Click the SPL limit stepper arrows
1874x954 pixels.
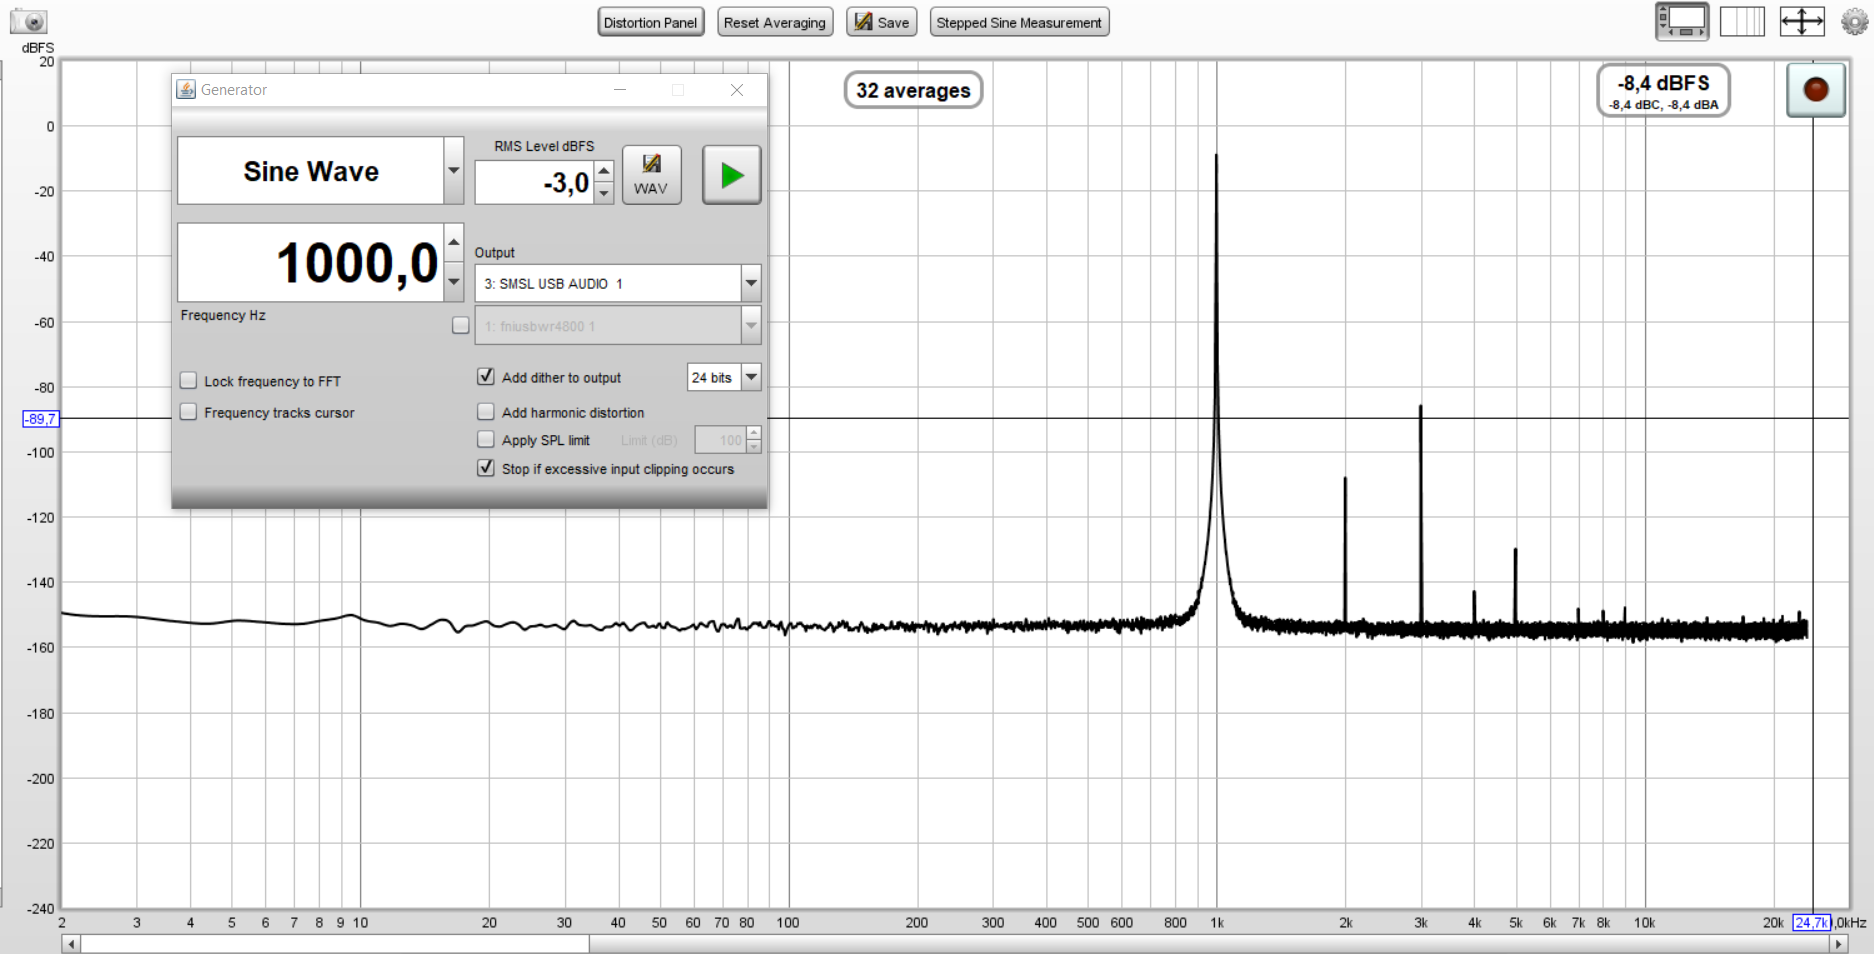(x=754, y=439)
